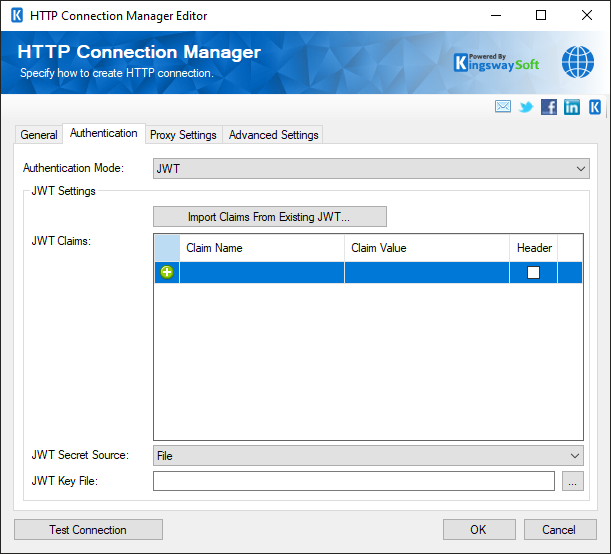Focus the JWT Key File text field

(x=353, y=482)
